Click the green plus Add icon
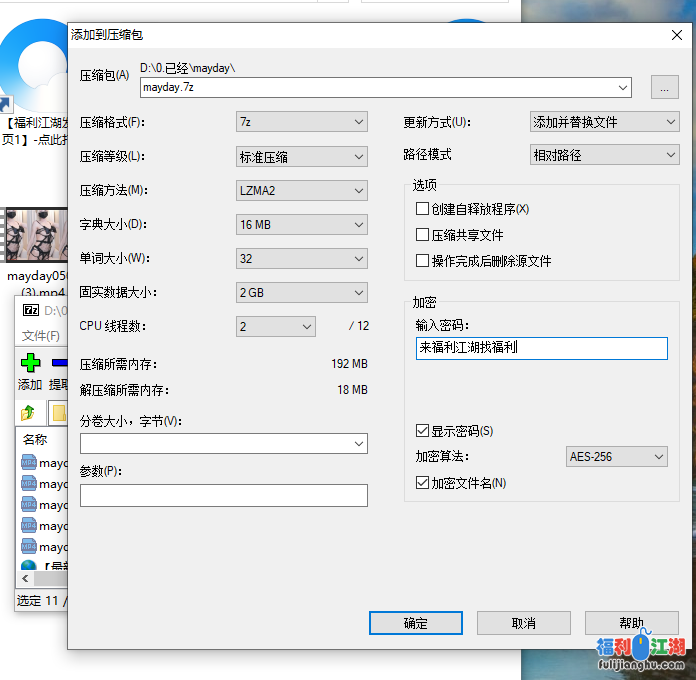The image size is (696, 680). click(x=31, y=362)
